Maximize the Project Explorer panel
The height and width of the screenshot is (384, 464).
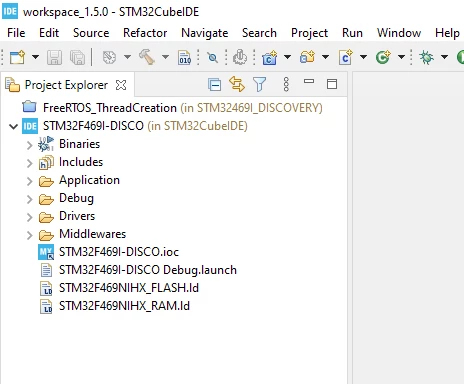point(332,84)
